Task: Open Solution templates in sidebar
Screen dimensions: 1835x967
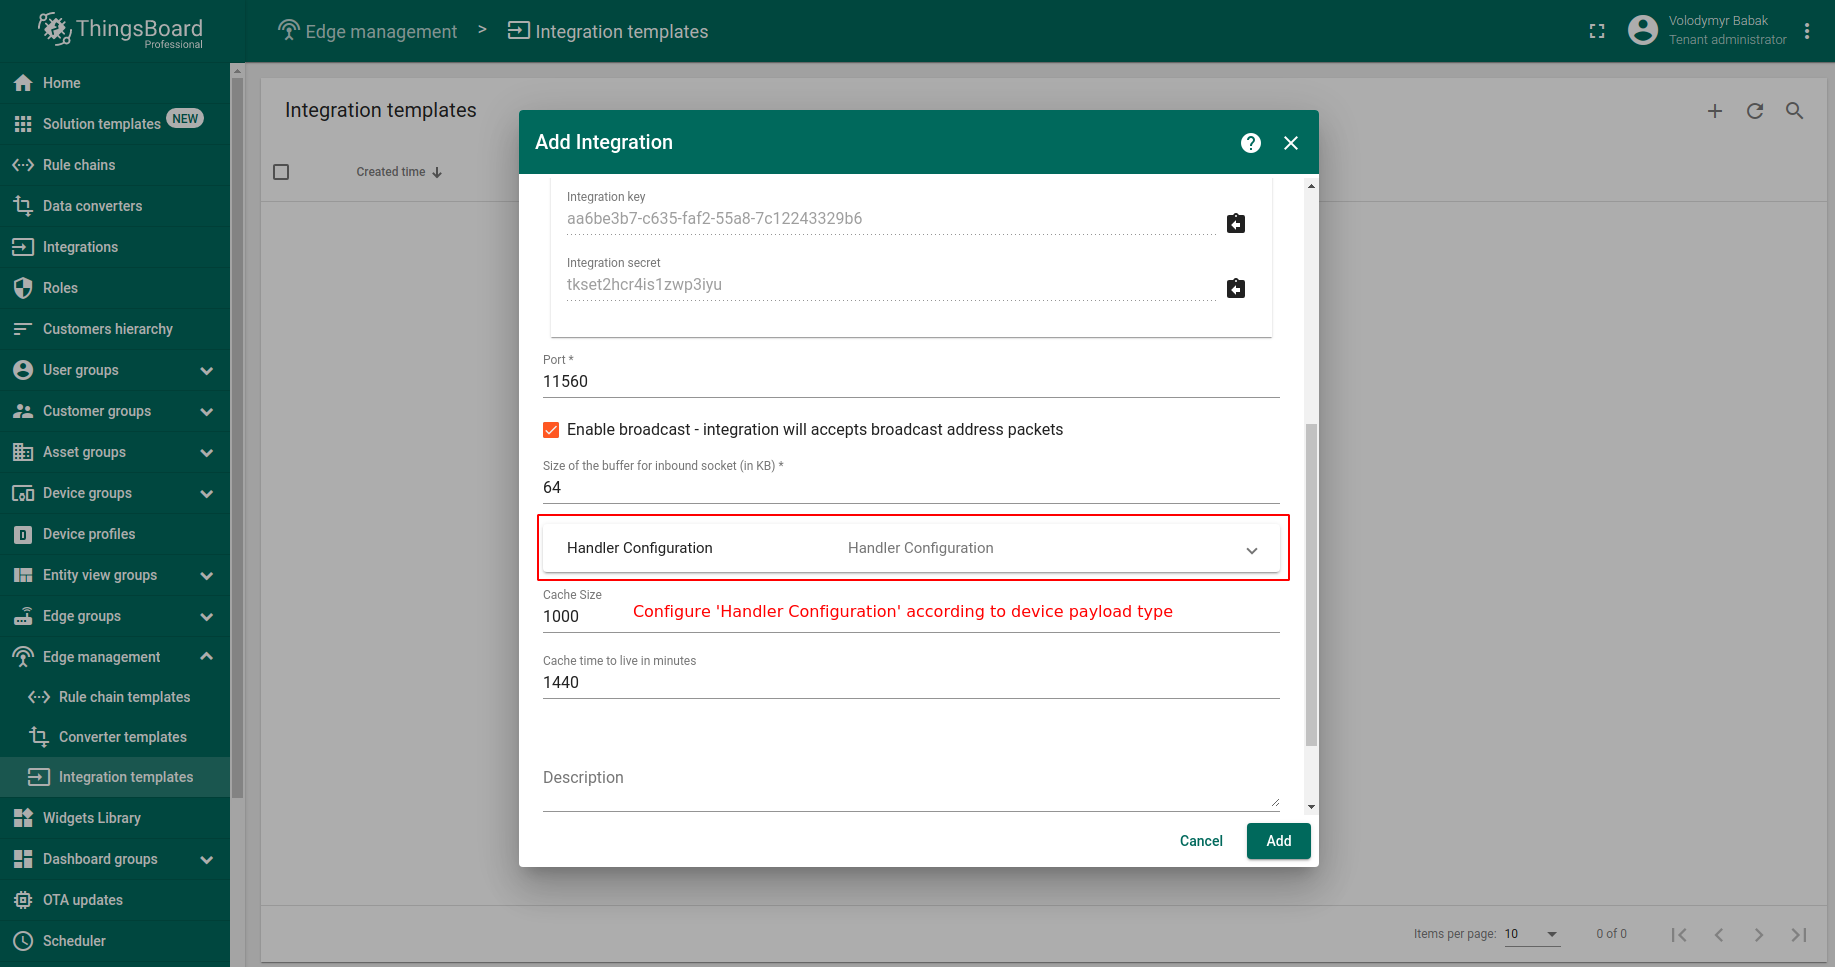Action: [x=115, y=124]
